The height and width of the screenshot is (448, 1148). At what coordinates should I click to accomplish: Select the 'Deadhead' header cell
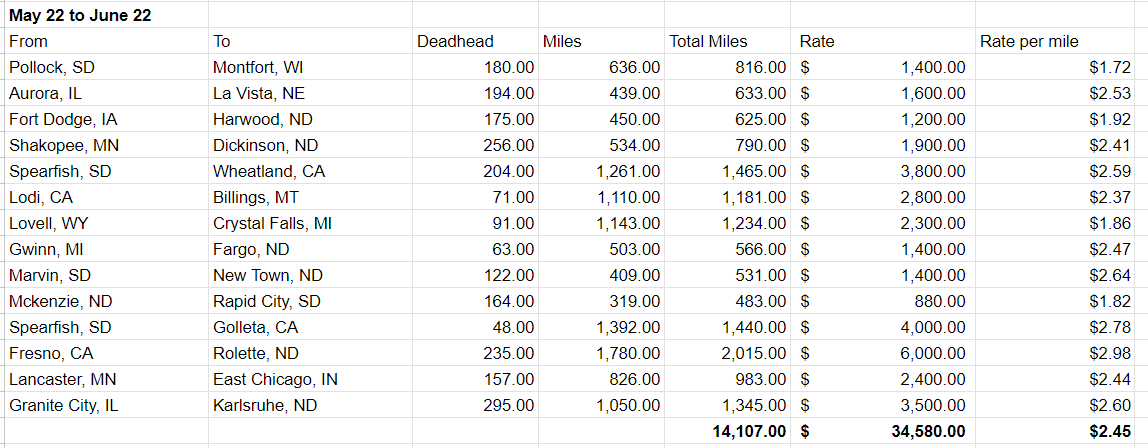click(x=455, y=41)
